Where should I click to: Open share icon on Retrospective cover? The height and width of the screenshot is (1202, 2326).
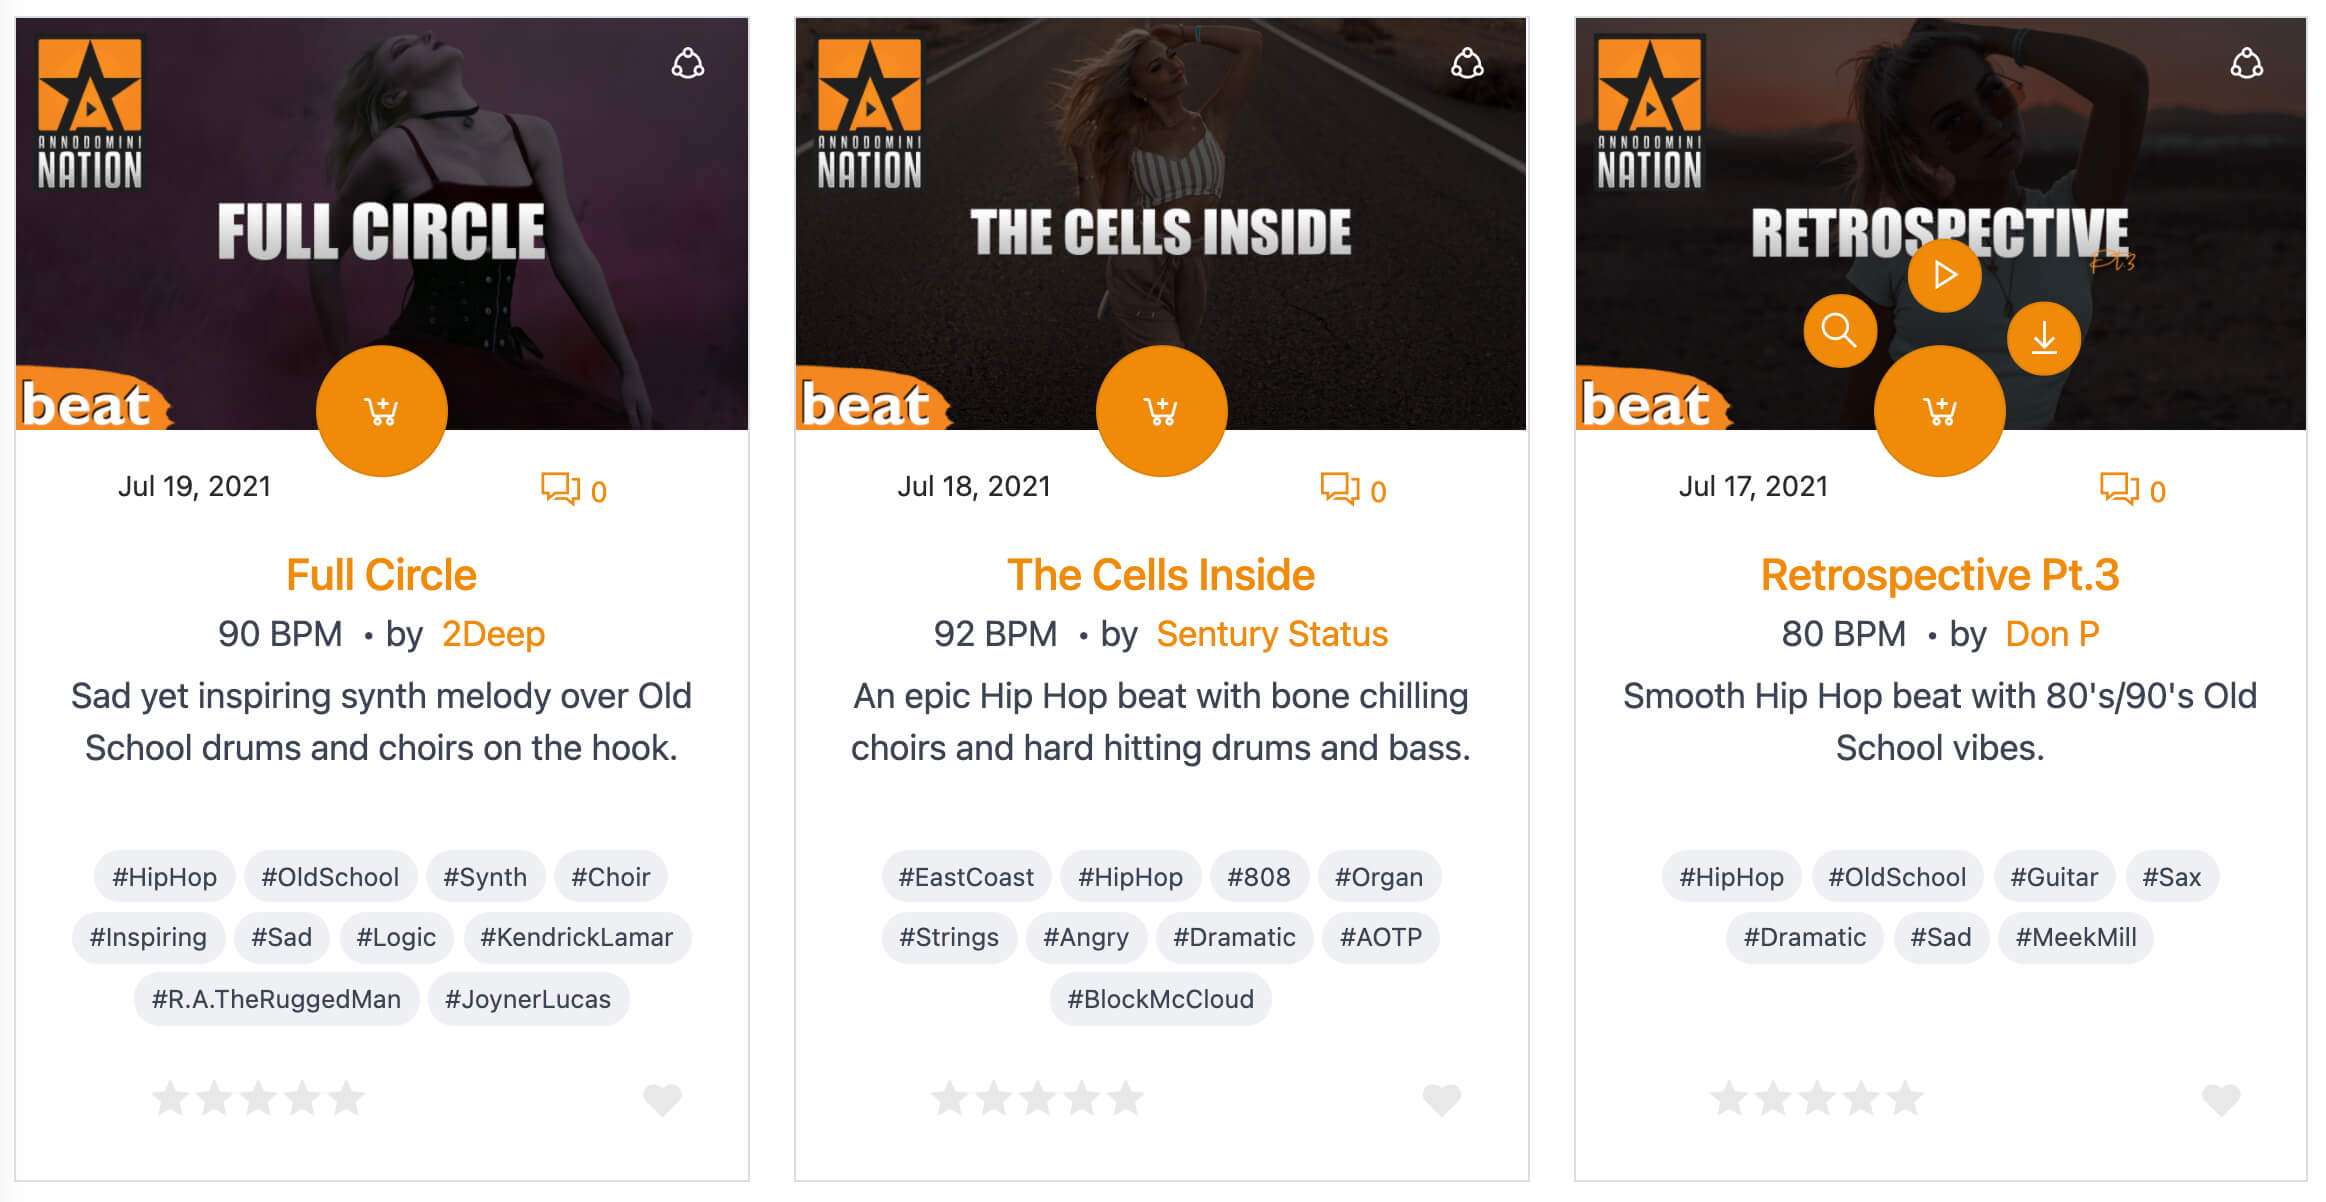(x=2246, y=64)
